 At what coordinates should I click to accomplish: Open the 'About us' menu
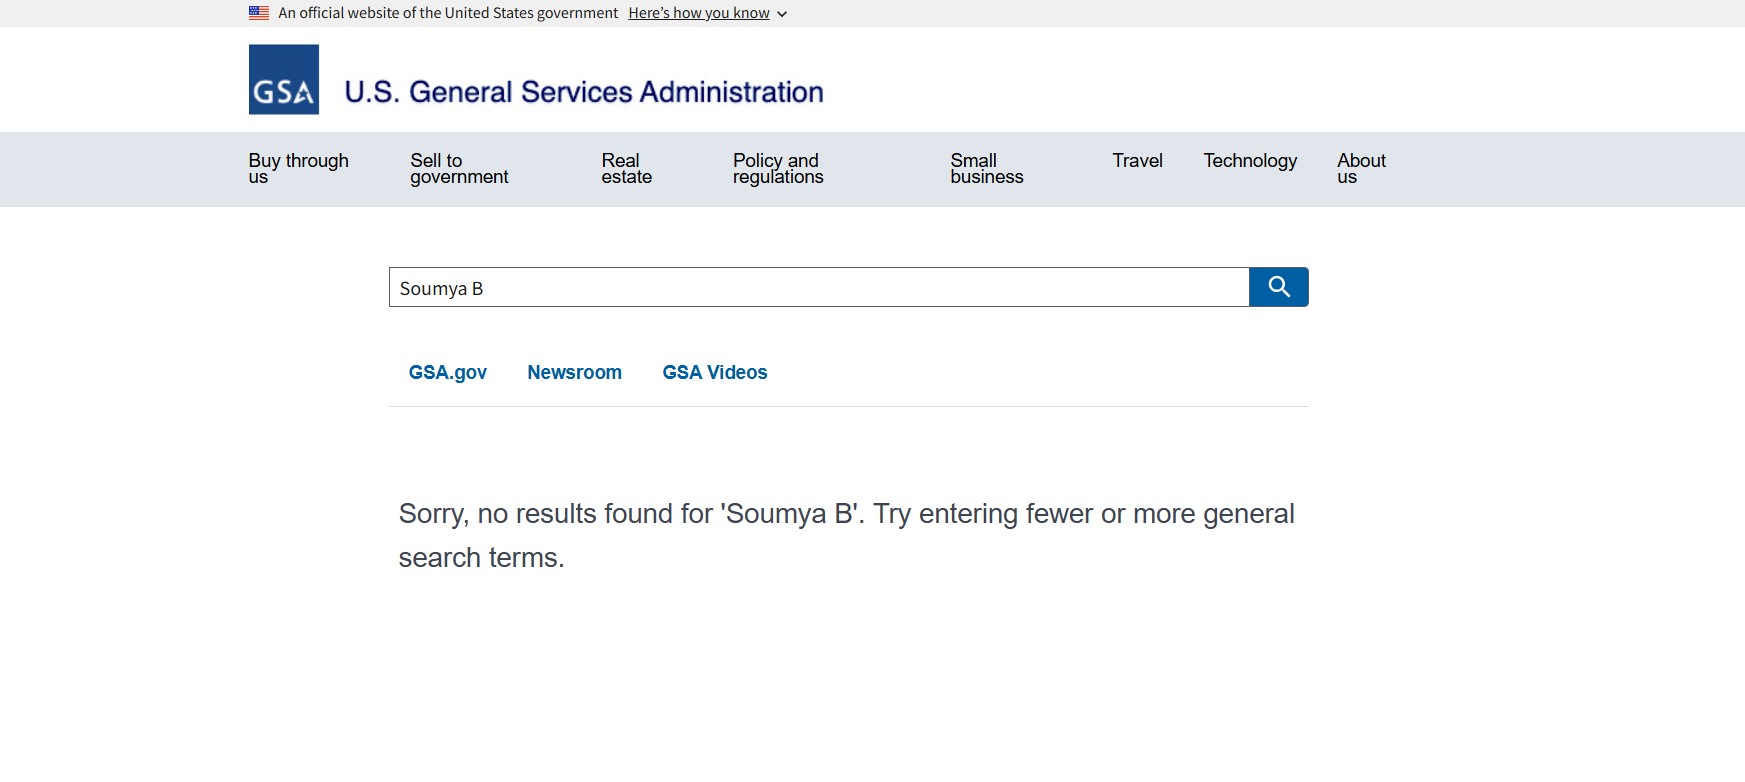tap(1361, 168)
